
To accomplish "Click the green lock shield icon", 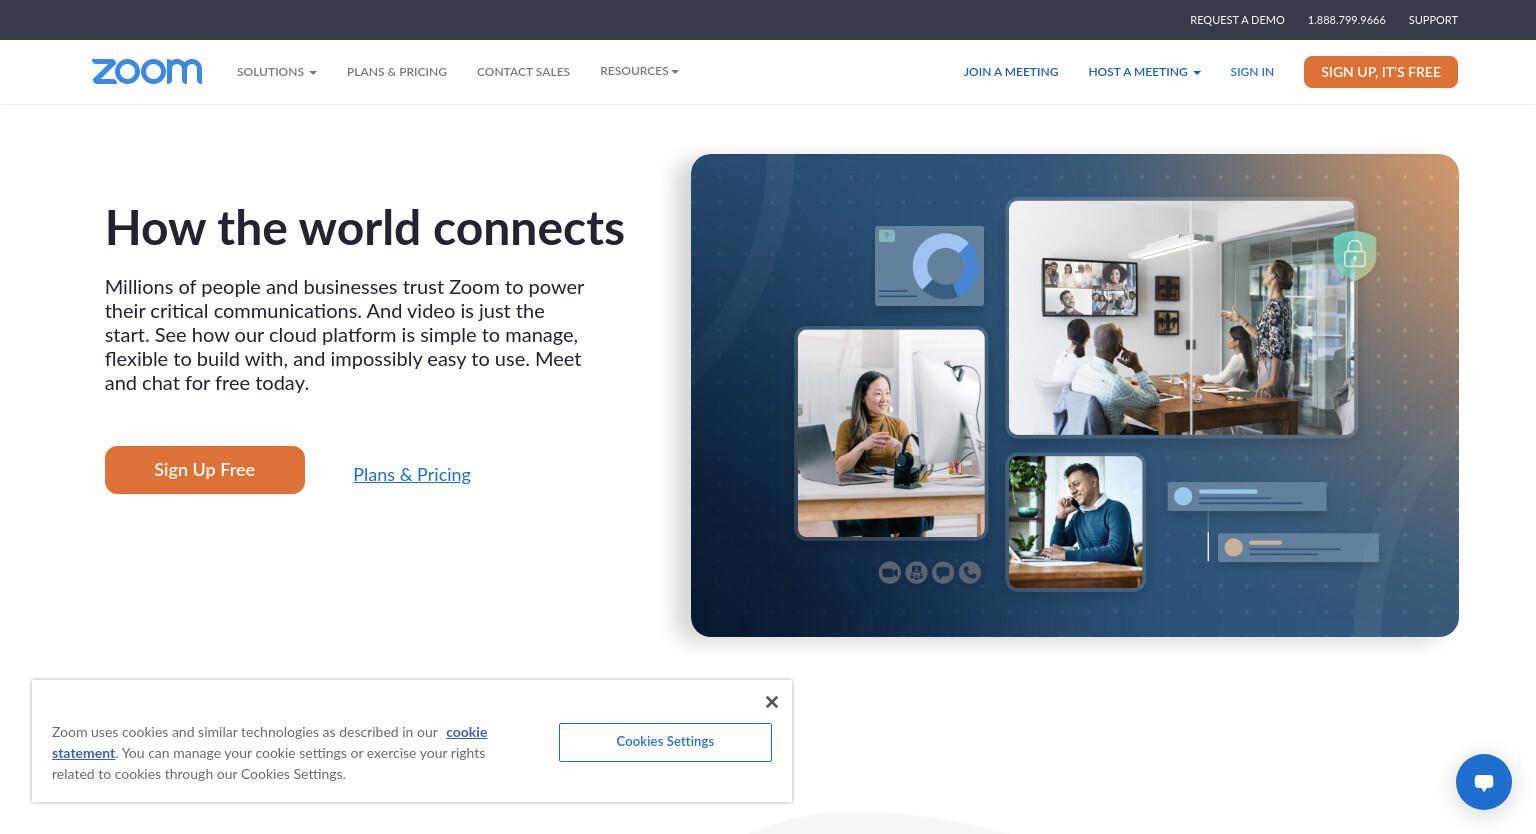I will (x=1355, y=255).
